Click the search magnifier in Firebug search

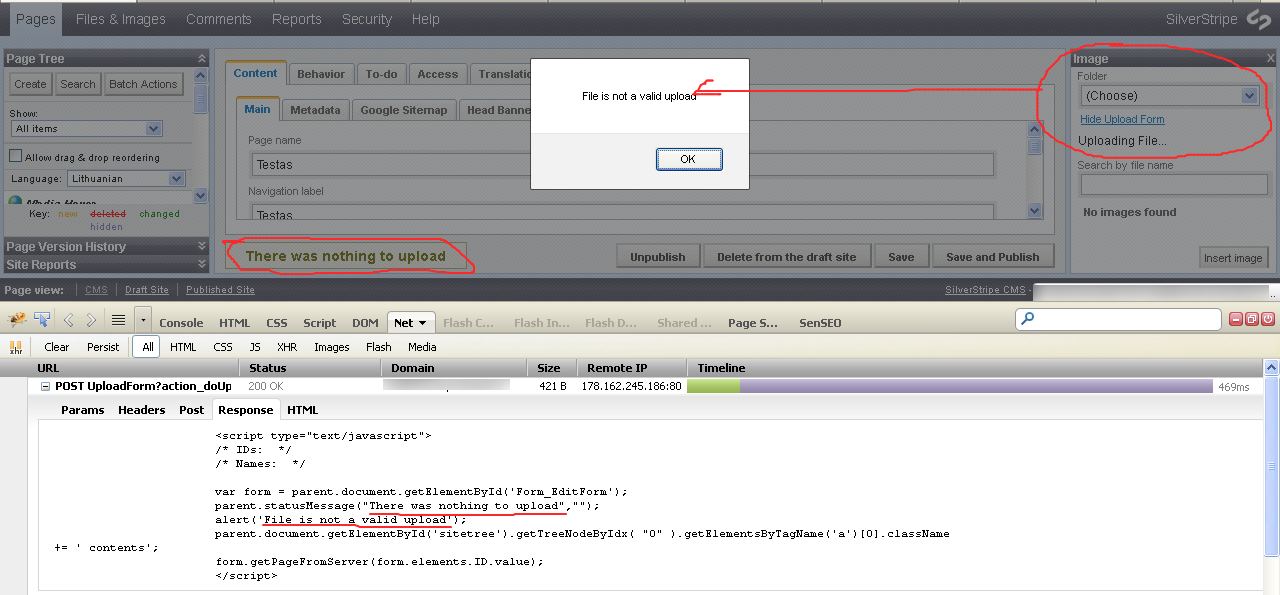[x=1028, y=319]
